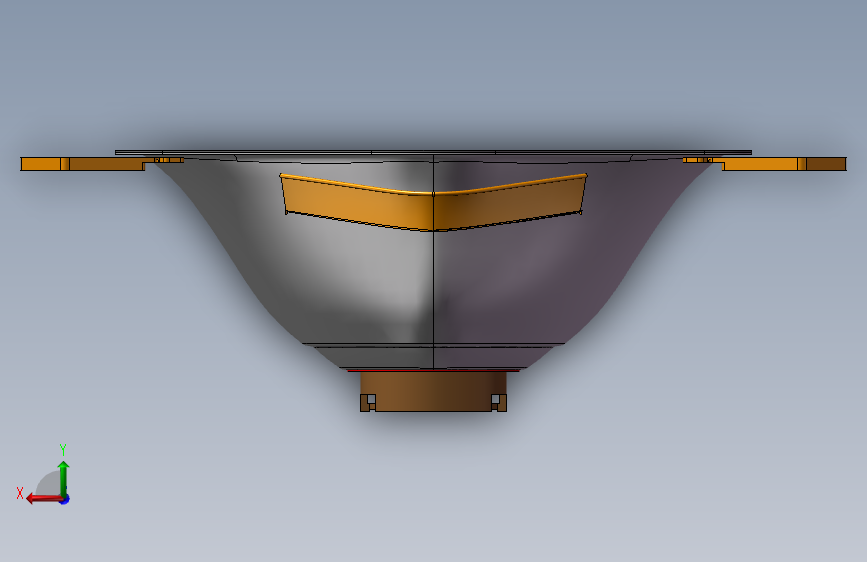The height and width of the screenshot is (562, 867).
Task: Select the thin gray top plate above the cone
Action: click(434, 152)
